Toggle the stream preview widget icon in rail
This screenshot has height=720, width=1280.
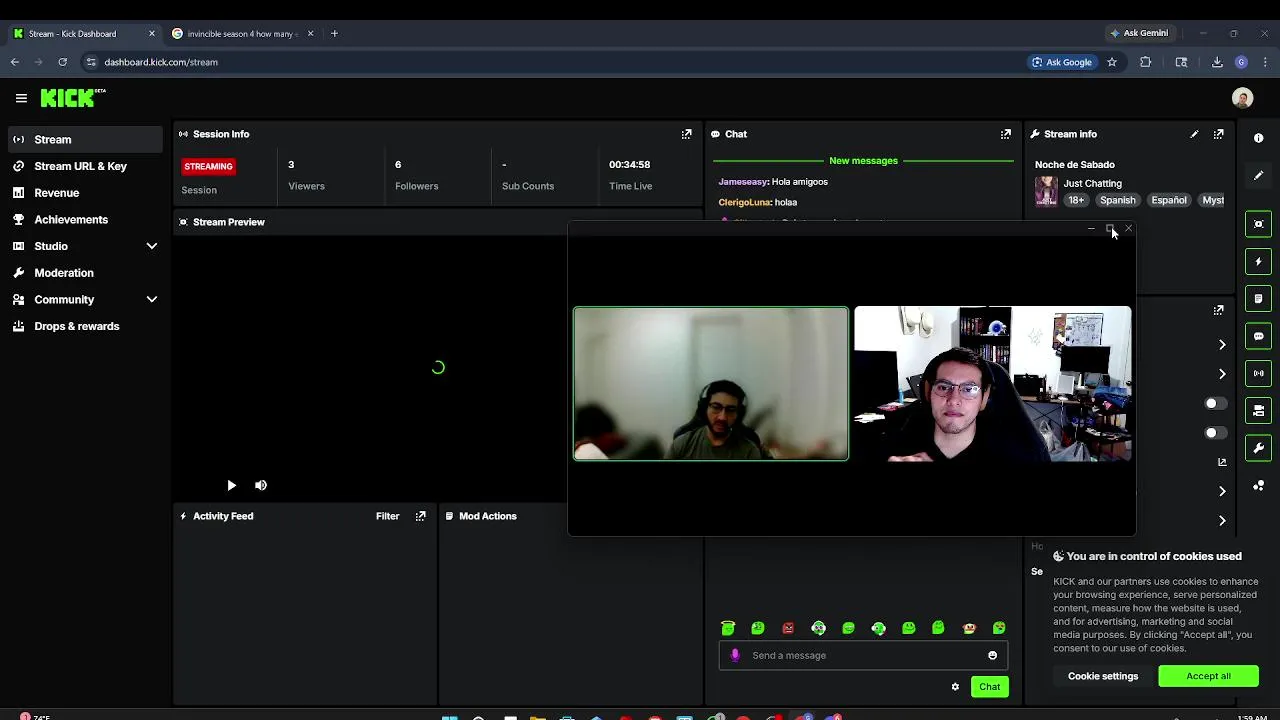[x=1259, y=224]
